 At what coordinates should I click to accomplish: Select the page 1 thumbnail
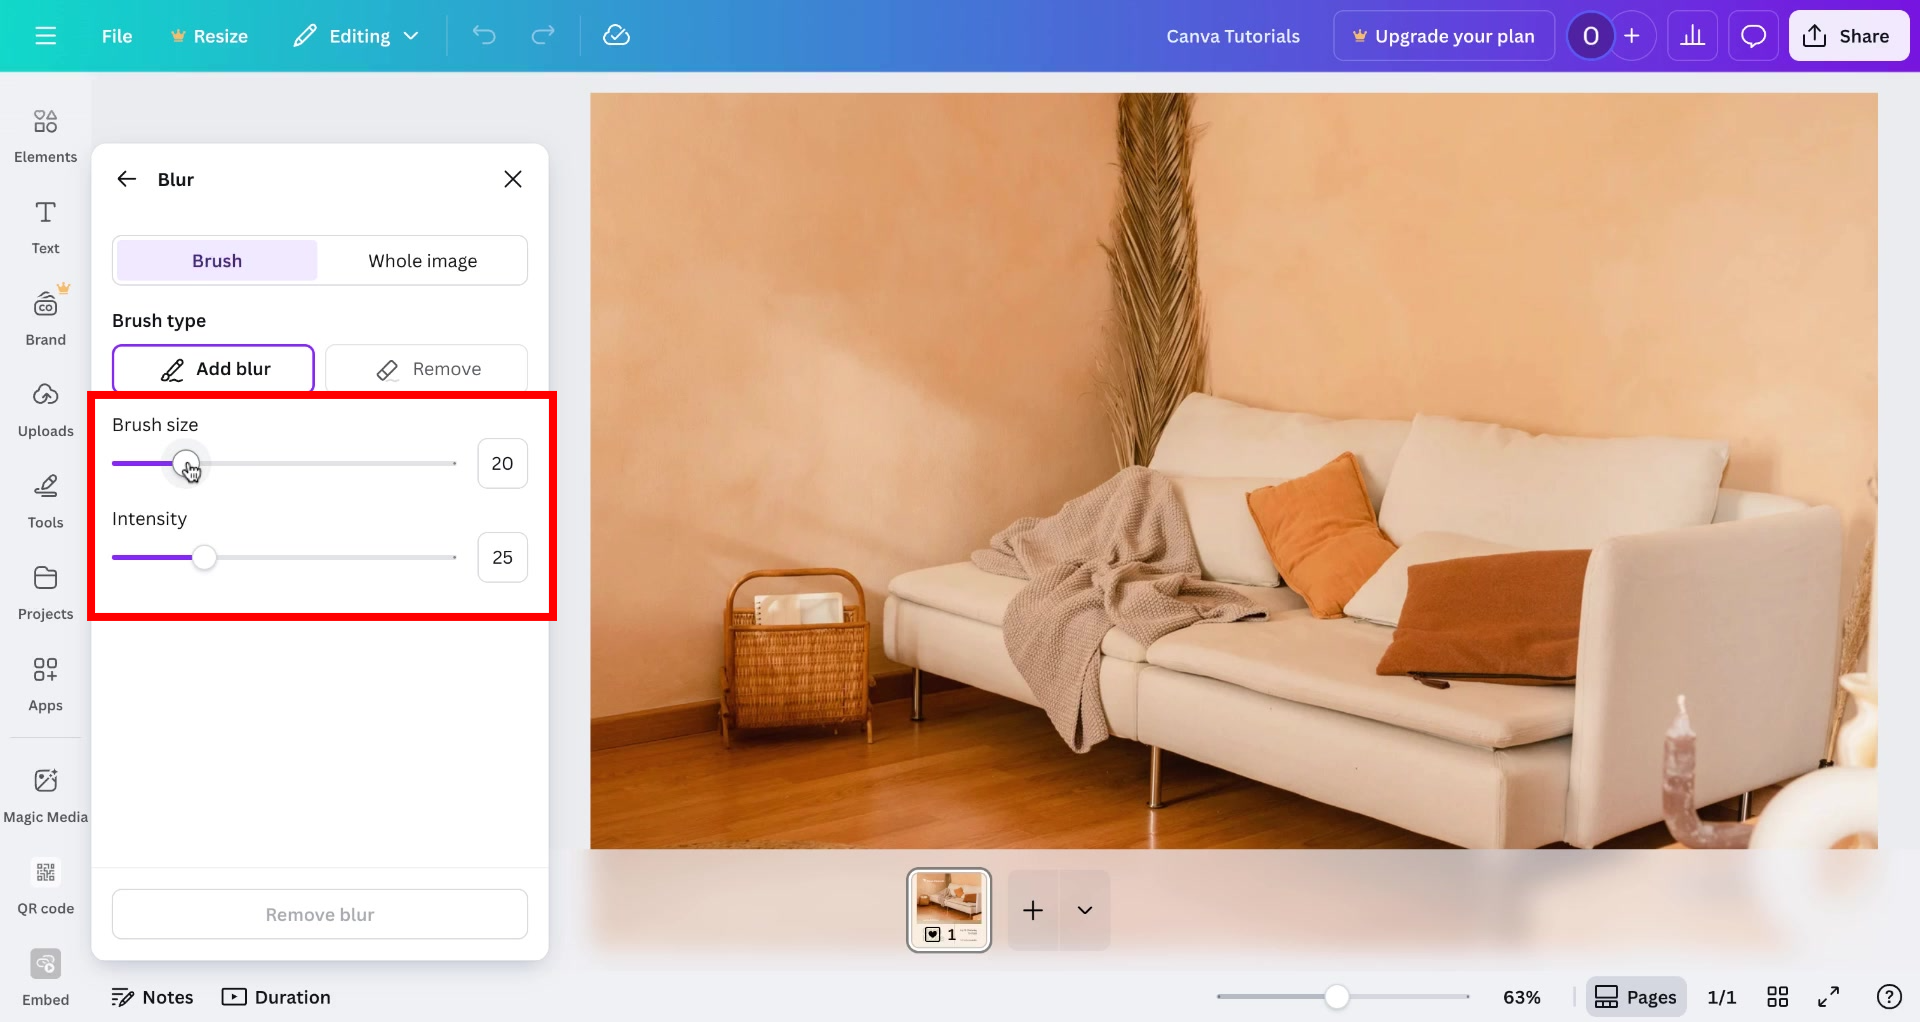[948, 909]
